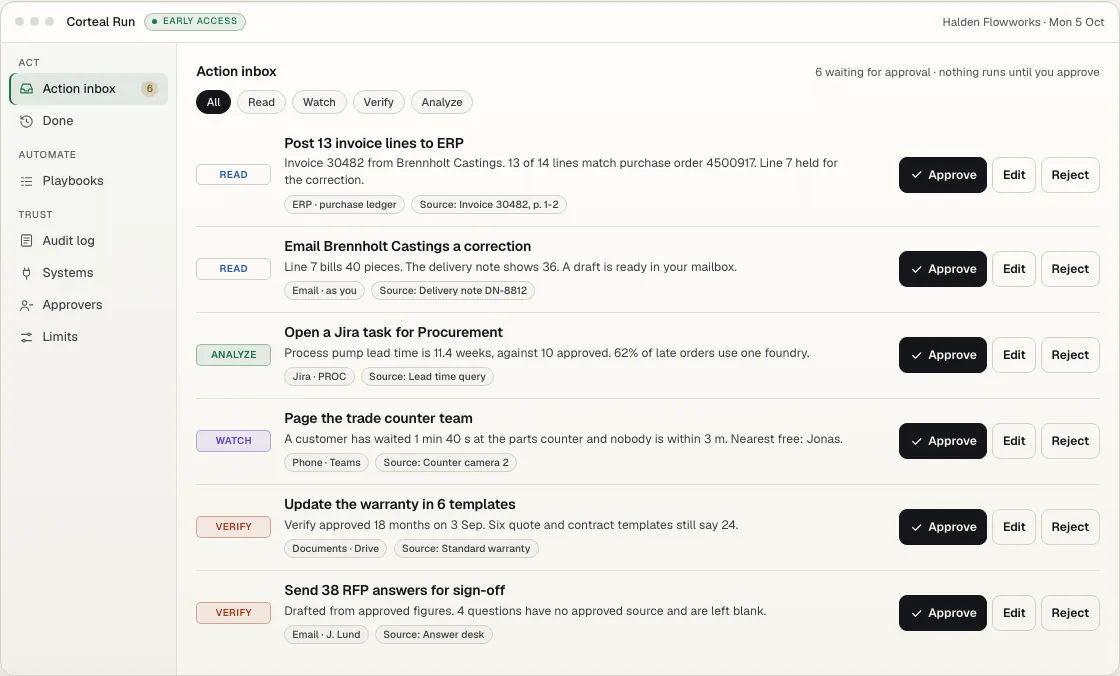
Task: Click the Corteal Run app title
Action: click(x=101, y=22)
